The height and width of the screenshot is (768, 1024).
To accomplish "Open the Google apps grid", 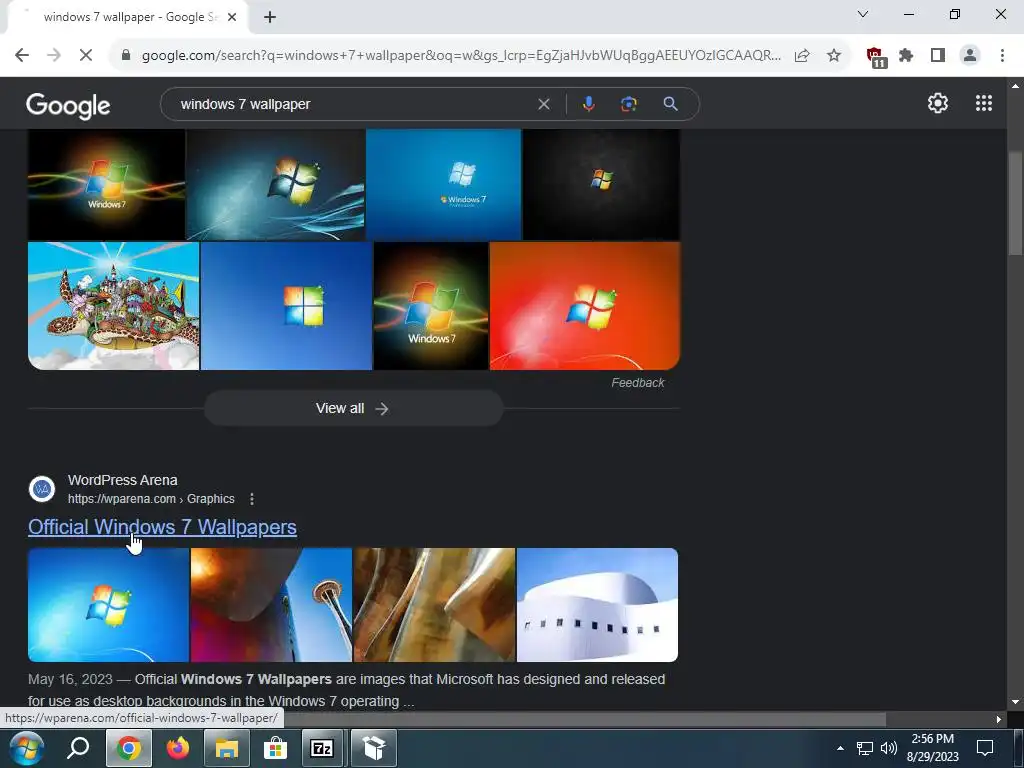I will pyautogui.click(x=984, y=103).
